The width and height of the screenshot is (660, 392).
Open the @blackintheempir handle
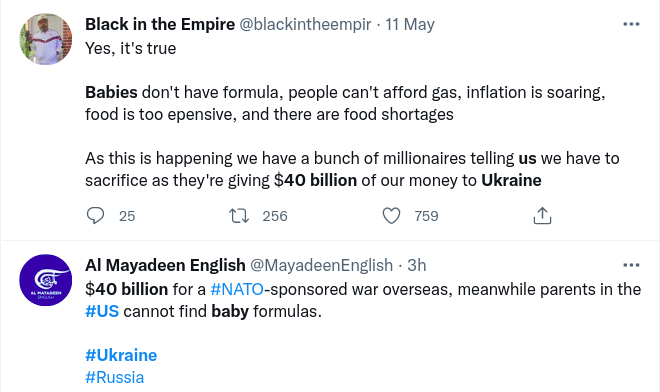pyautogui.click(x=305, y=24)
